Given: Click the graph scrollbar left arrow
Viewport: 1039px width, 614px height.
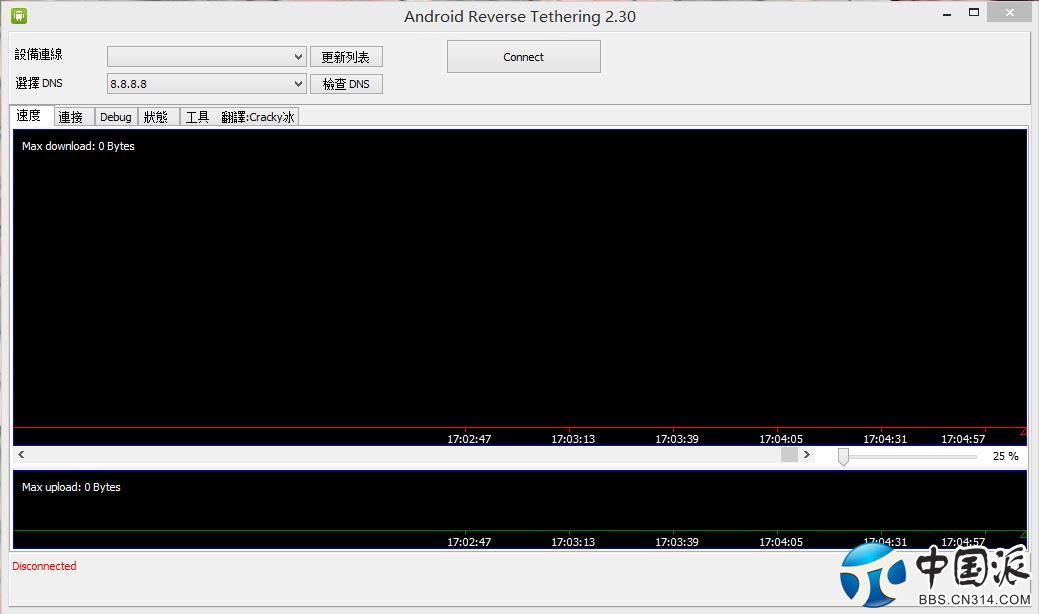Looking at the screenshot, I should point(21,454).
